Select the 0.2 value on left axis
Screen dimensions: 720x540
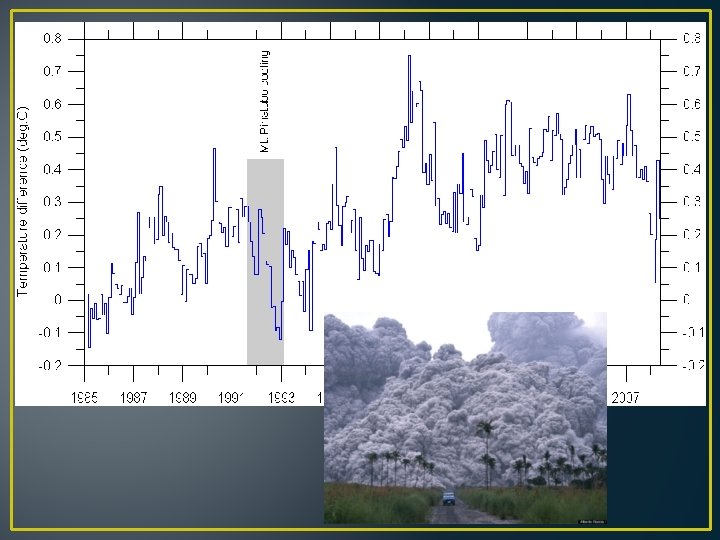pyautogui.click(x=52, y=235)
